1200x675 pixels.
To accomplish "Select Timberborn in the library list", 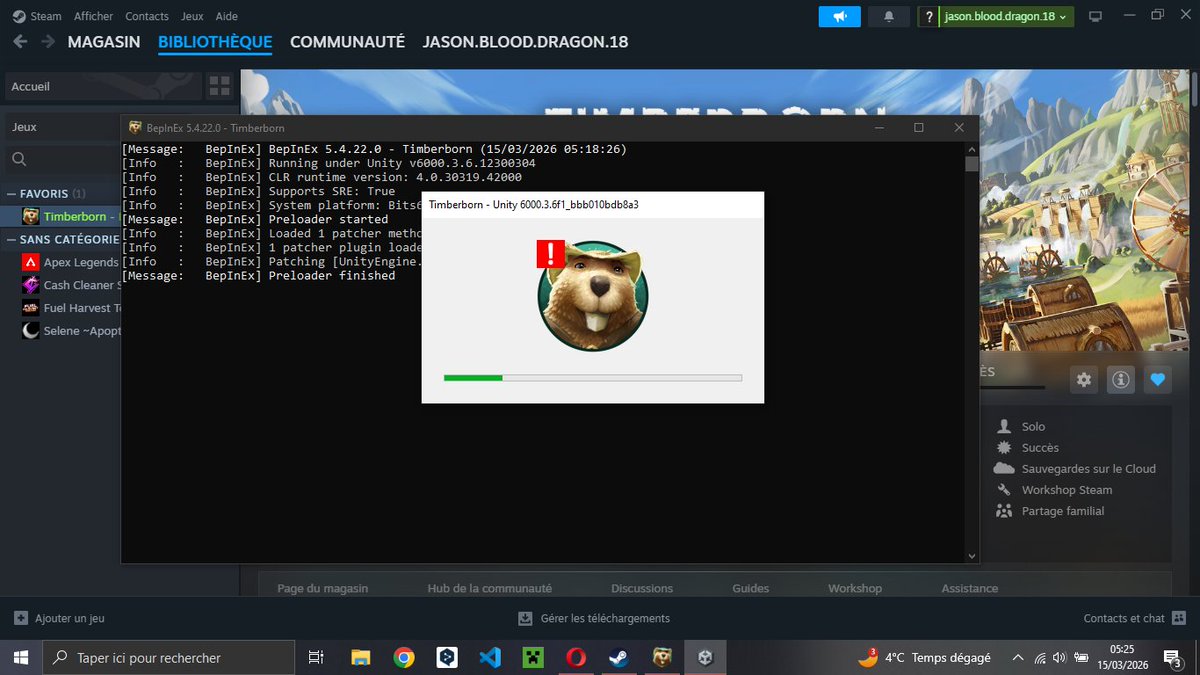I will pos(71,216).
